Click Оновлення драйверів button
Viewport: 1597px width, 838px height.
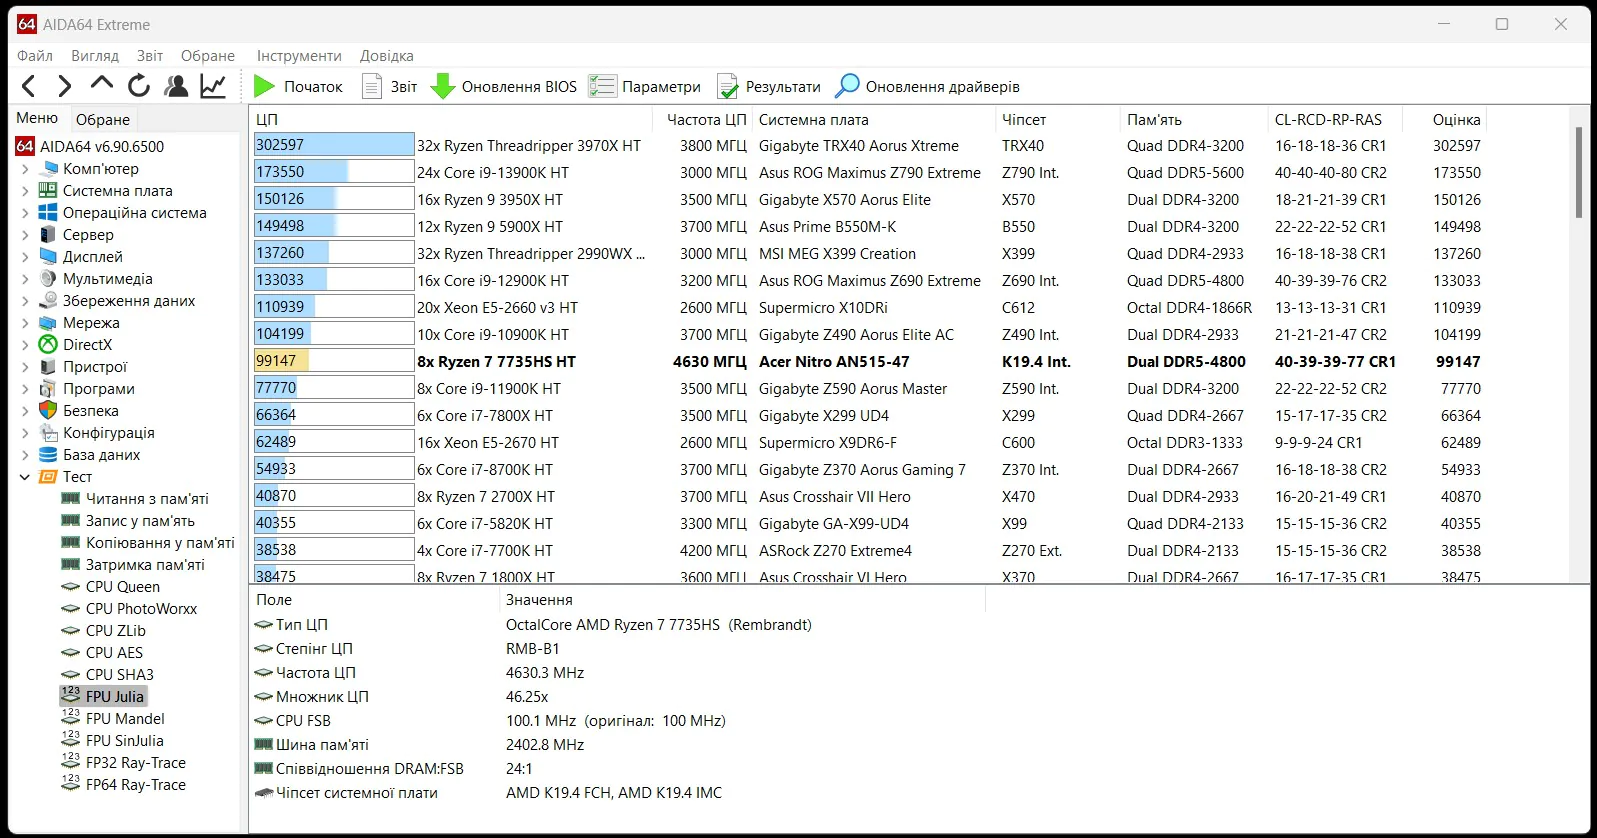pos(928,87)
